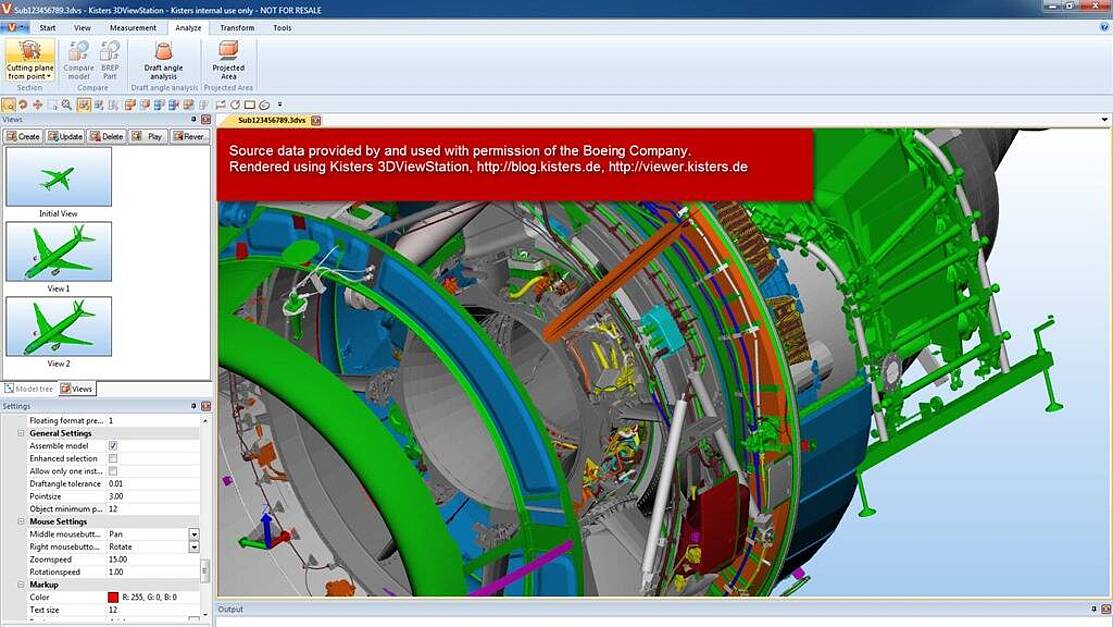Select the Sub123456789.3dvs document tab

click(x=271, y=121)
